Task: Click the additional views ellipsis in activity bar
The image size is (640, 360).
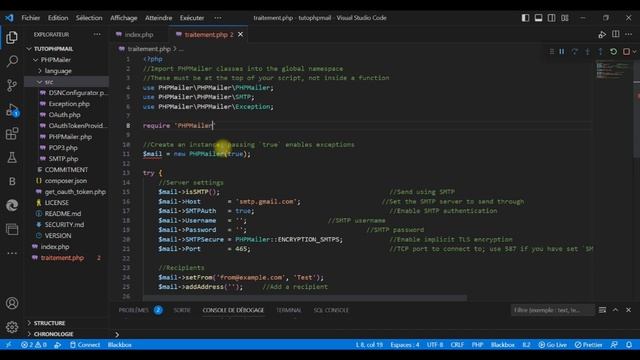Action: 12,253
